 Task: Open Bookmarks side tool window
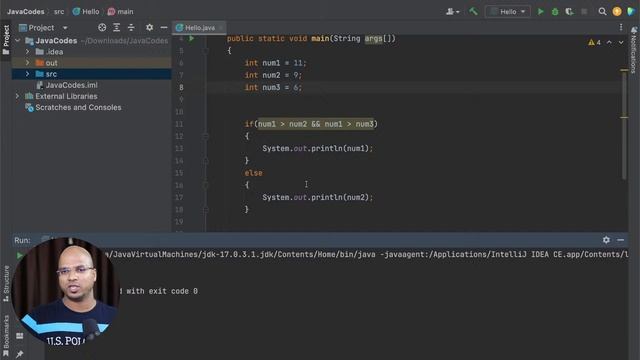pos(6,336)
